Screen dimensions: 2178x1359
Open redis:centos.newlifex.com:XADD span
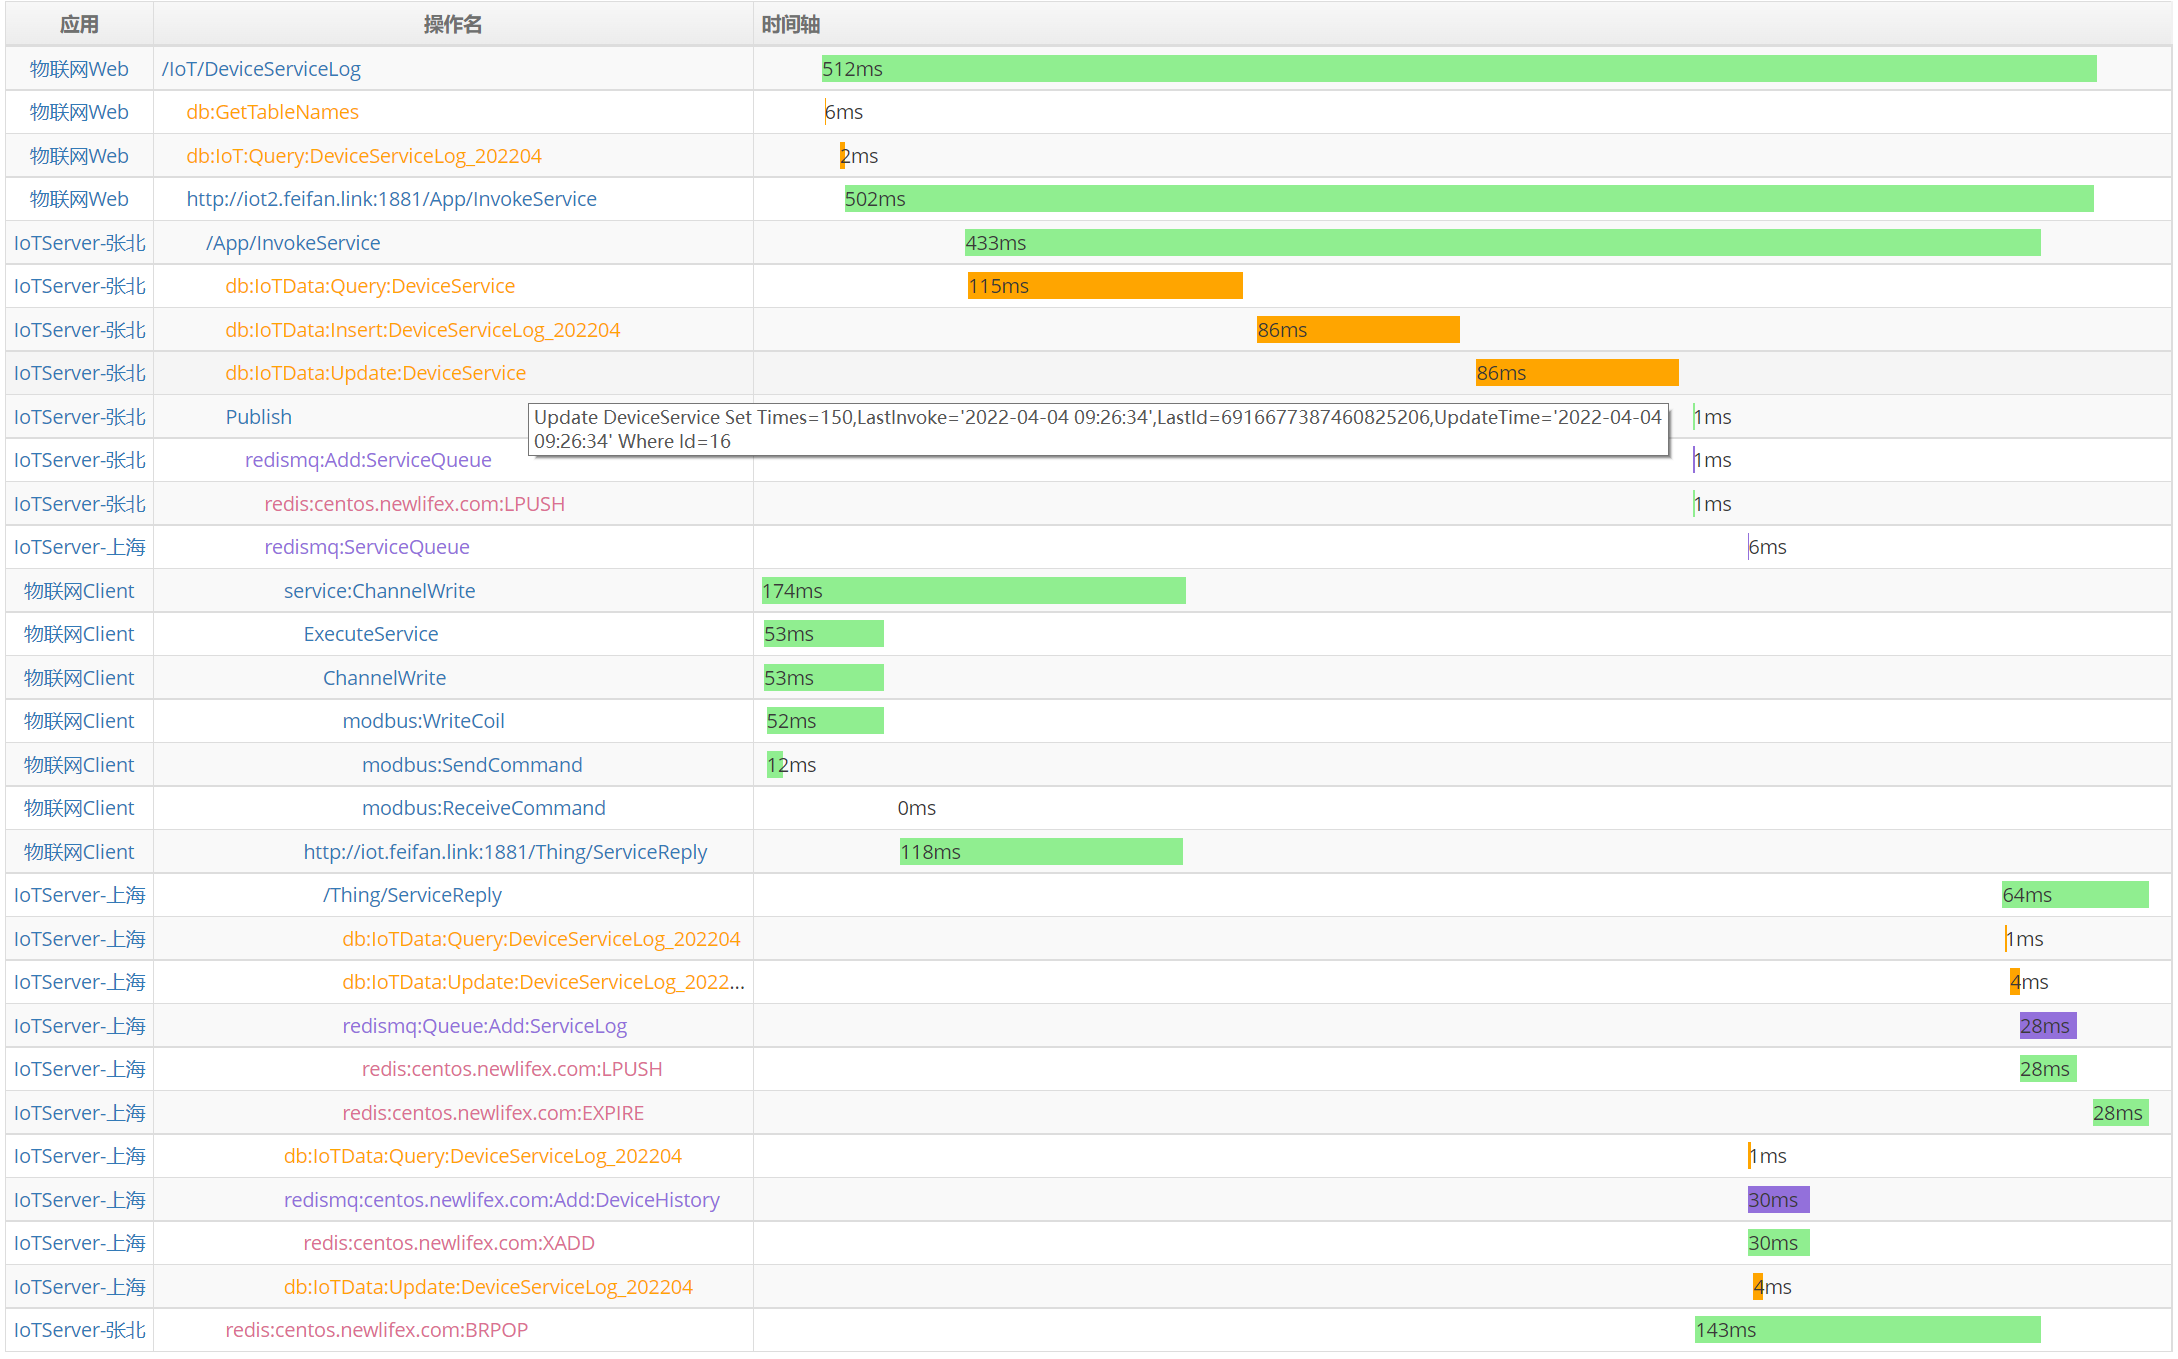449,1243
